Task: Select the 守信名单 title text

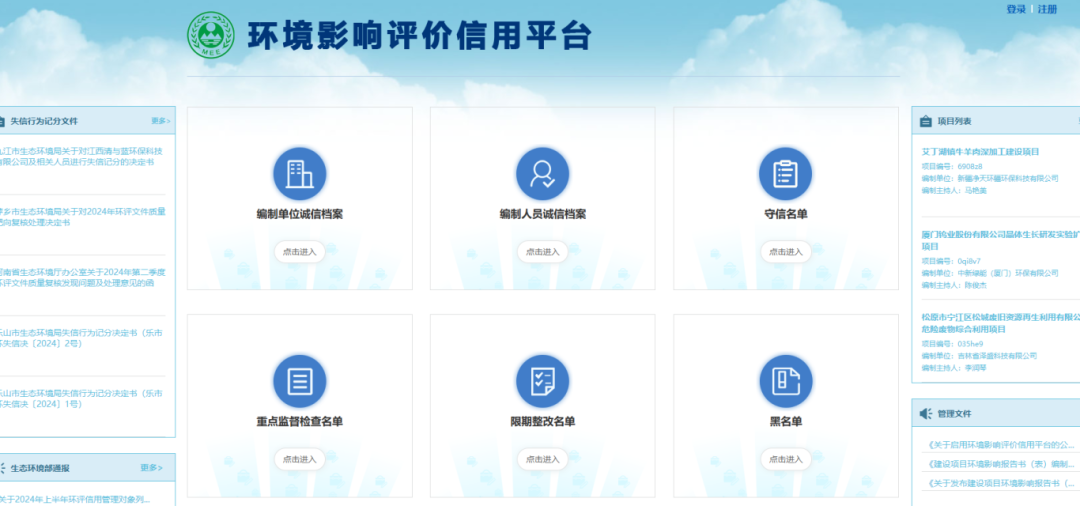Action: point(786,215)
